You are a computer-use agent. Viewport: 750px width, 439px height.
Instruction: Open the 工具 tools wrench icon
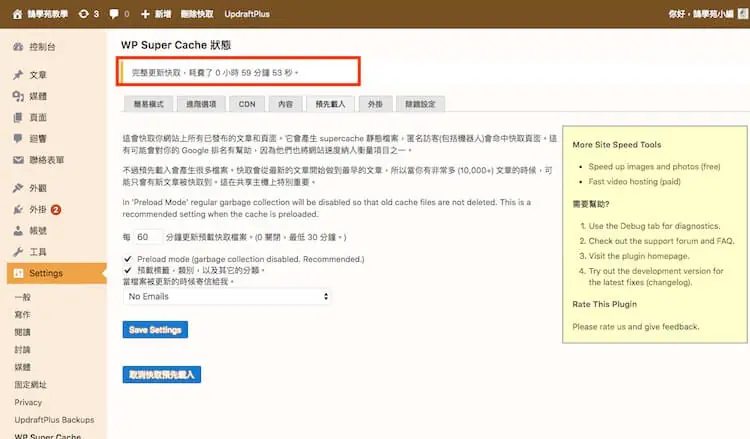click(x=18, y=252)
